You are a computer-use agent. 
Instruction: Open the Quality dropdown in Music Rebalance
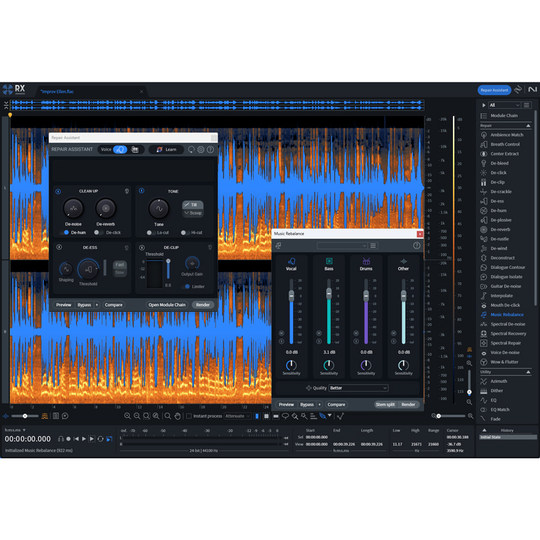(358, 388)
